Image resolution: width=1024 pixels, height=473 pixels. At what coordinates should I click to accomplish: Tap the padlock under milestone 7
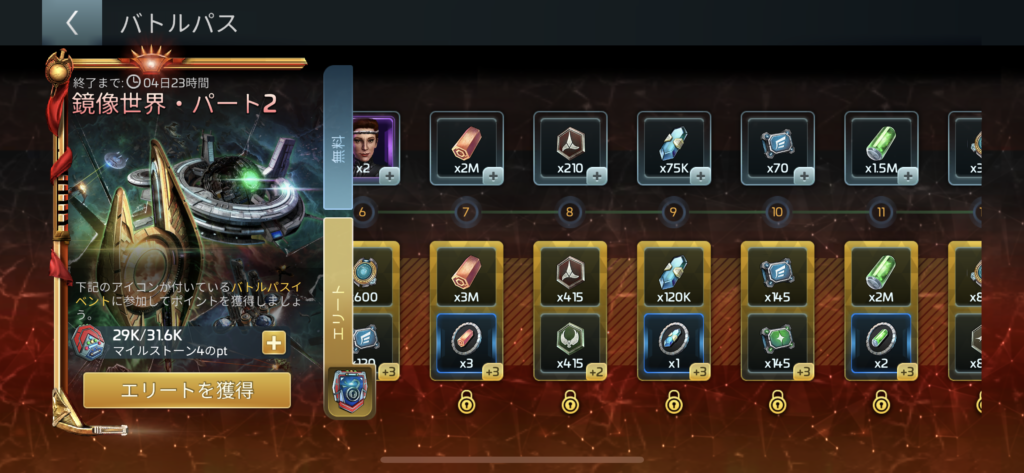click(x=466, y=401)
